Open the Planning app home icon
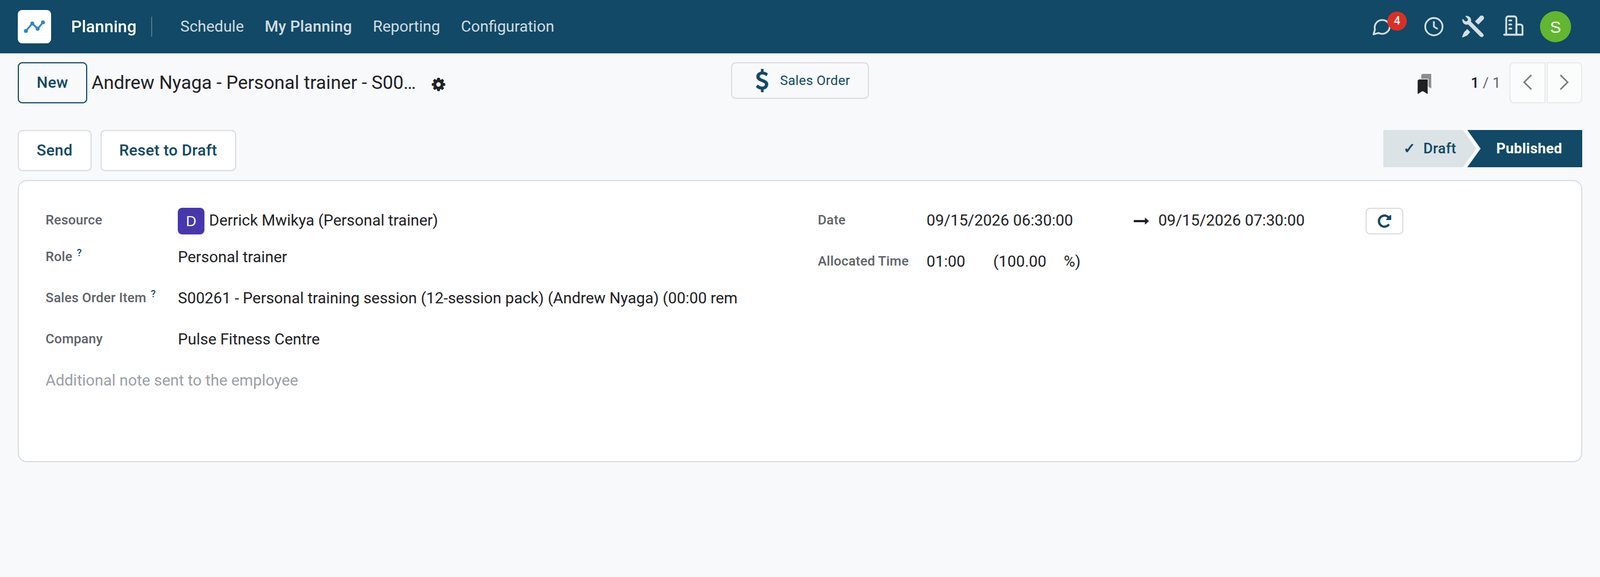Image resolution: width=1600 pixels, height=577 pixels. [34, 27]
